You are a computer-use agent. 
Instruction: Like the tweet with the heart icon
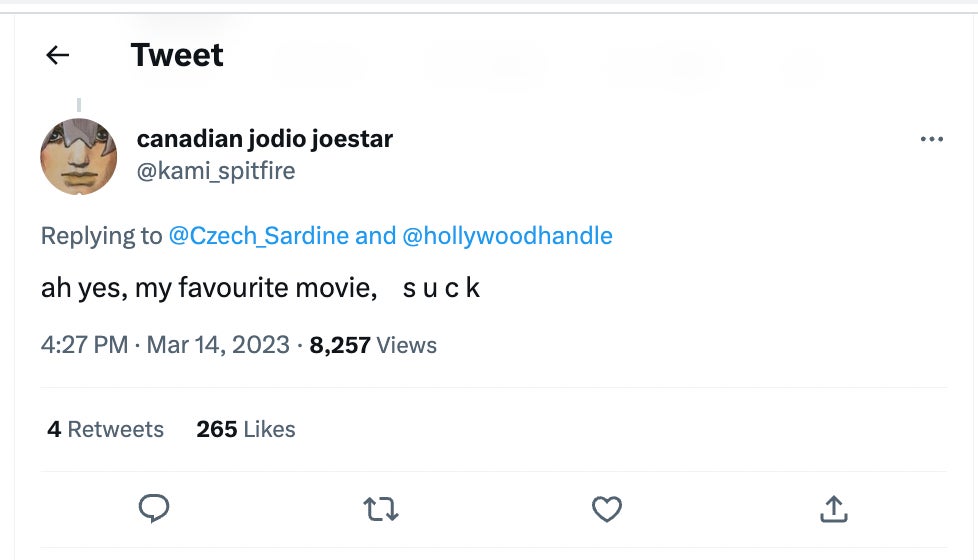(x=607, y=509)
